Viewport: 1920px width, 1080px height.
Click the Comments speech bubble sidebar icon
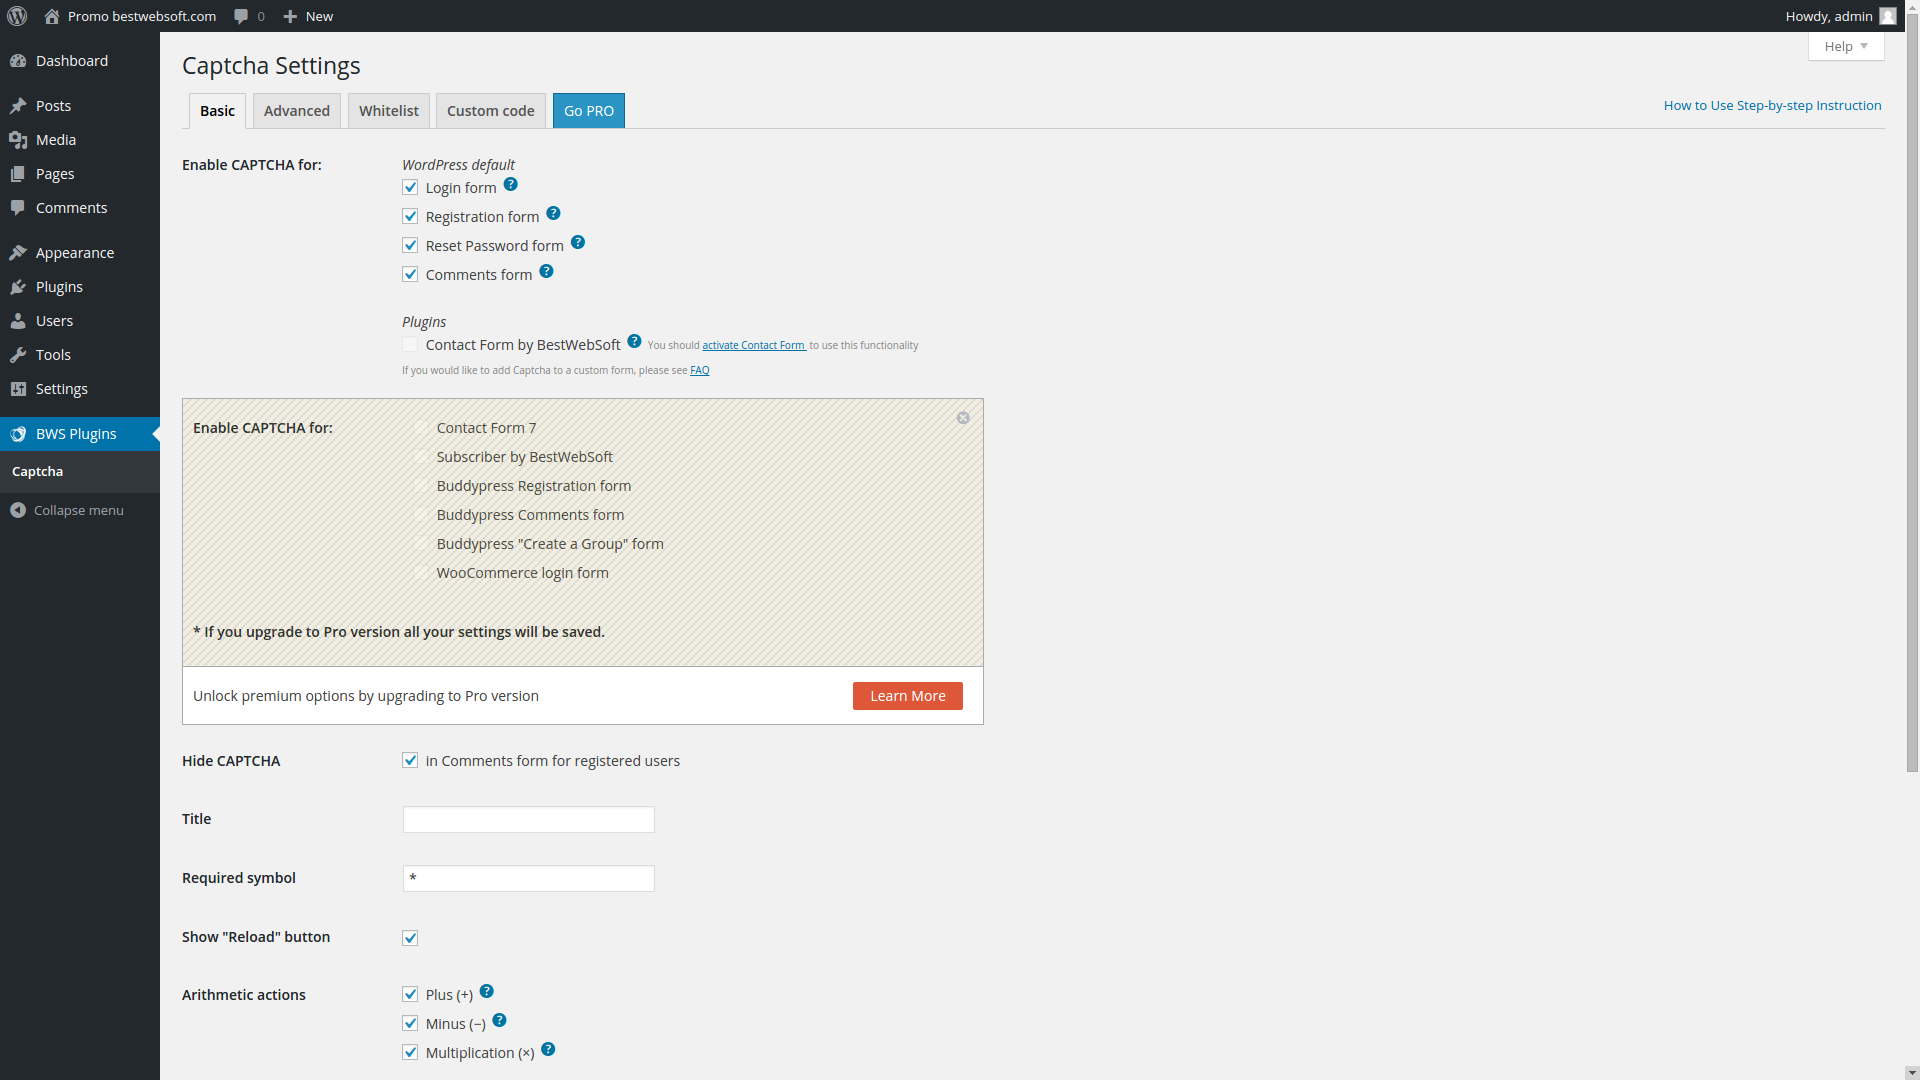[x=18, y=208]
